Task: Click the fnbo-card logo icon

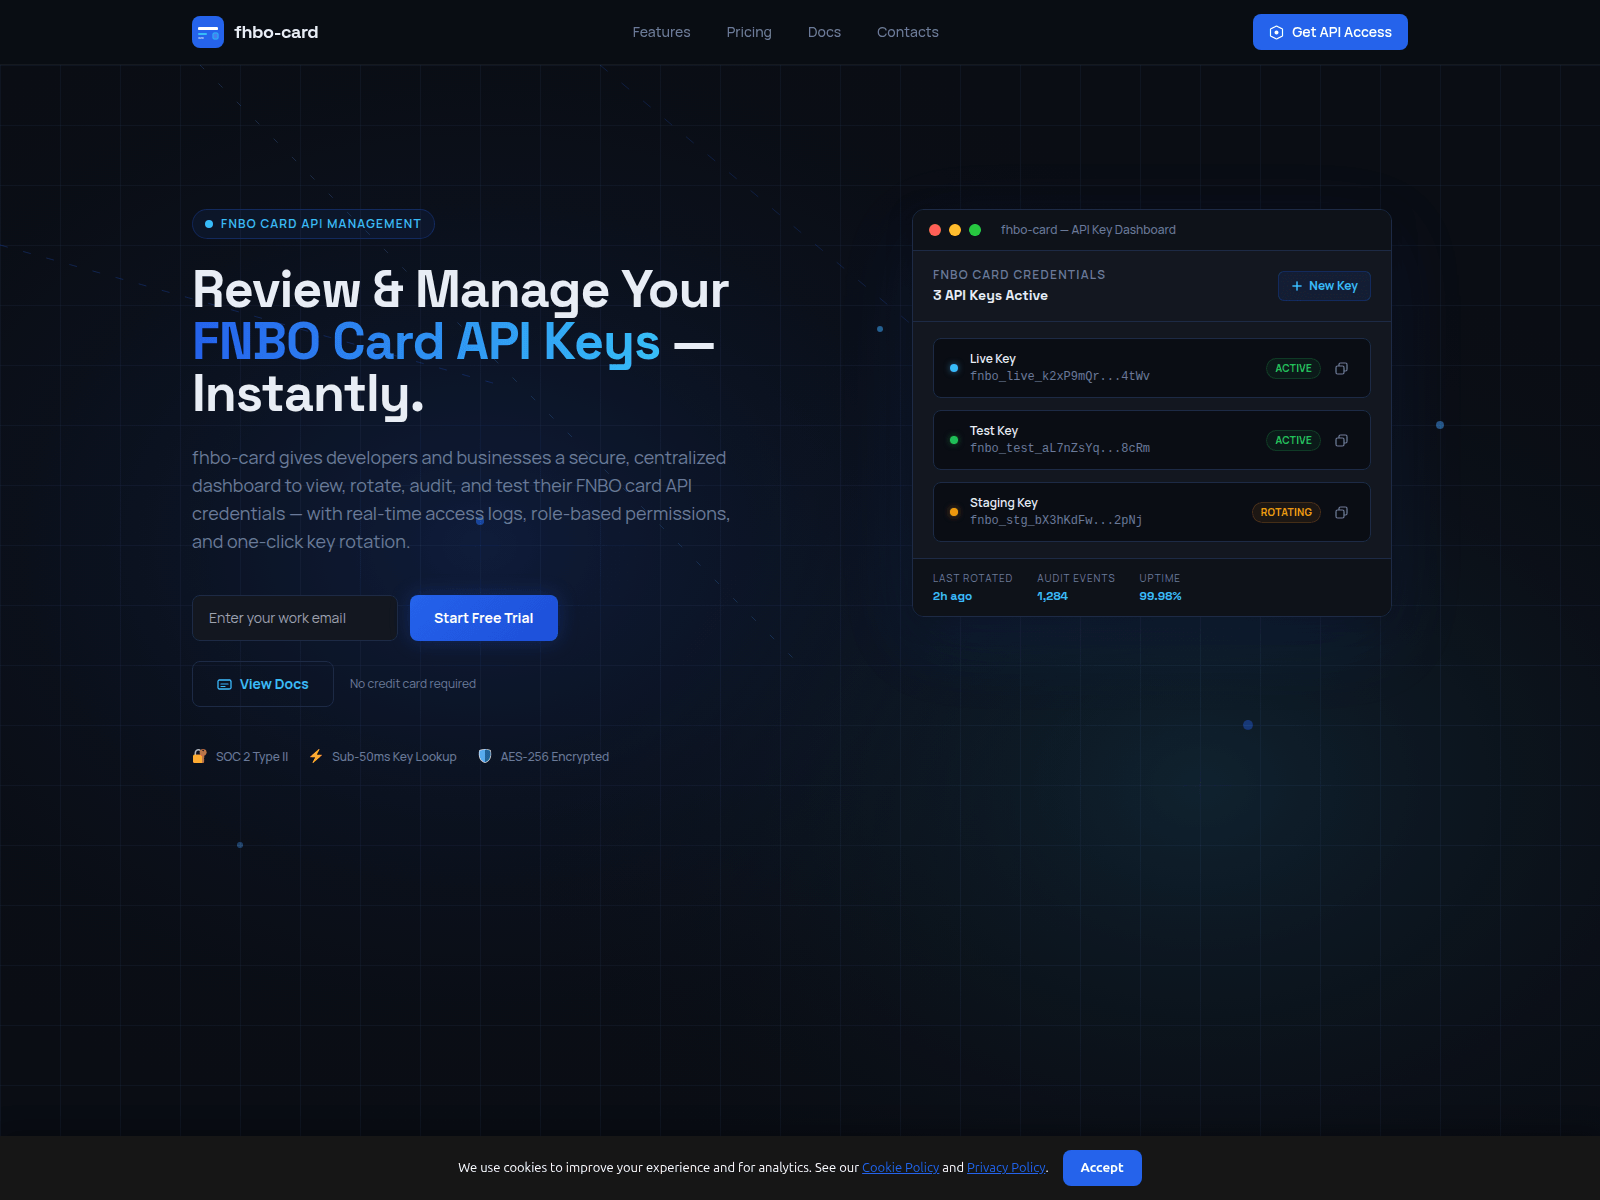Action: pyautogui.click(x=208, y=32)
